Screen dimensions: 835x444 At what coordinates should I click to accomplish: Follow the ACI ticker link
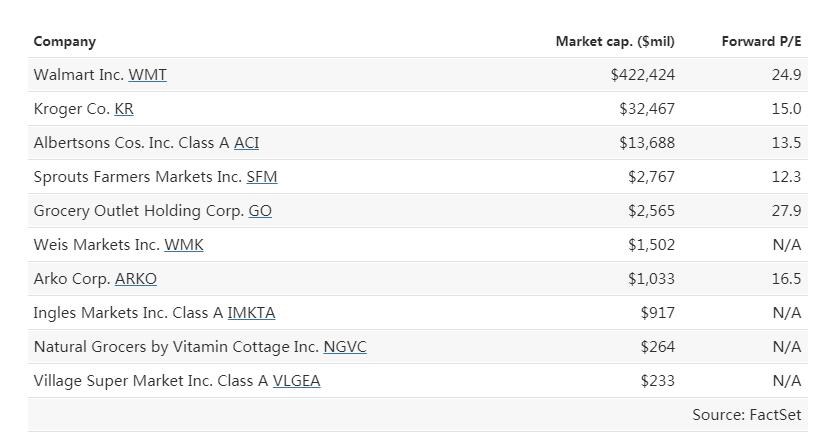[247, 143]
